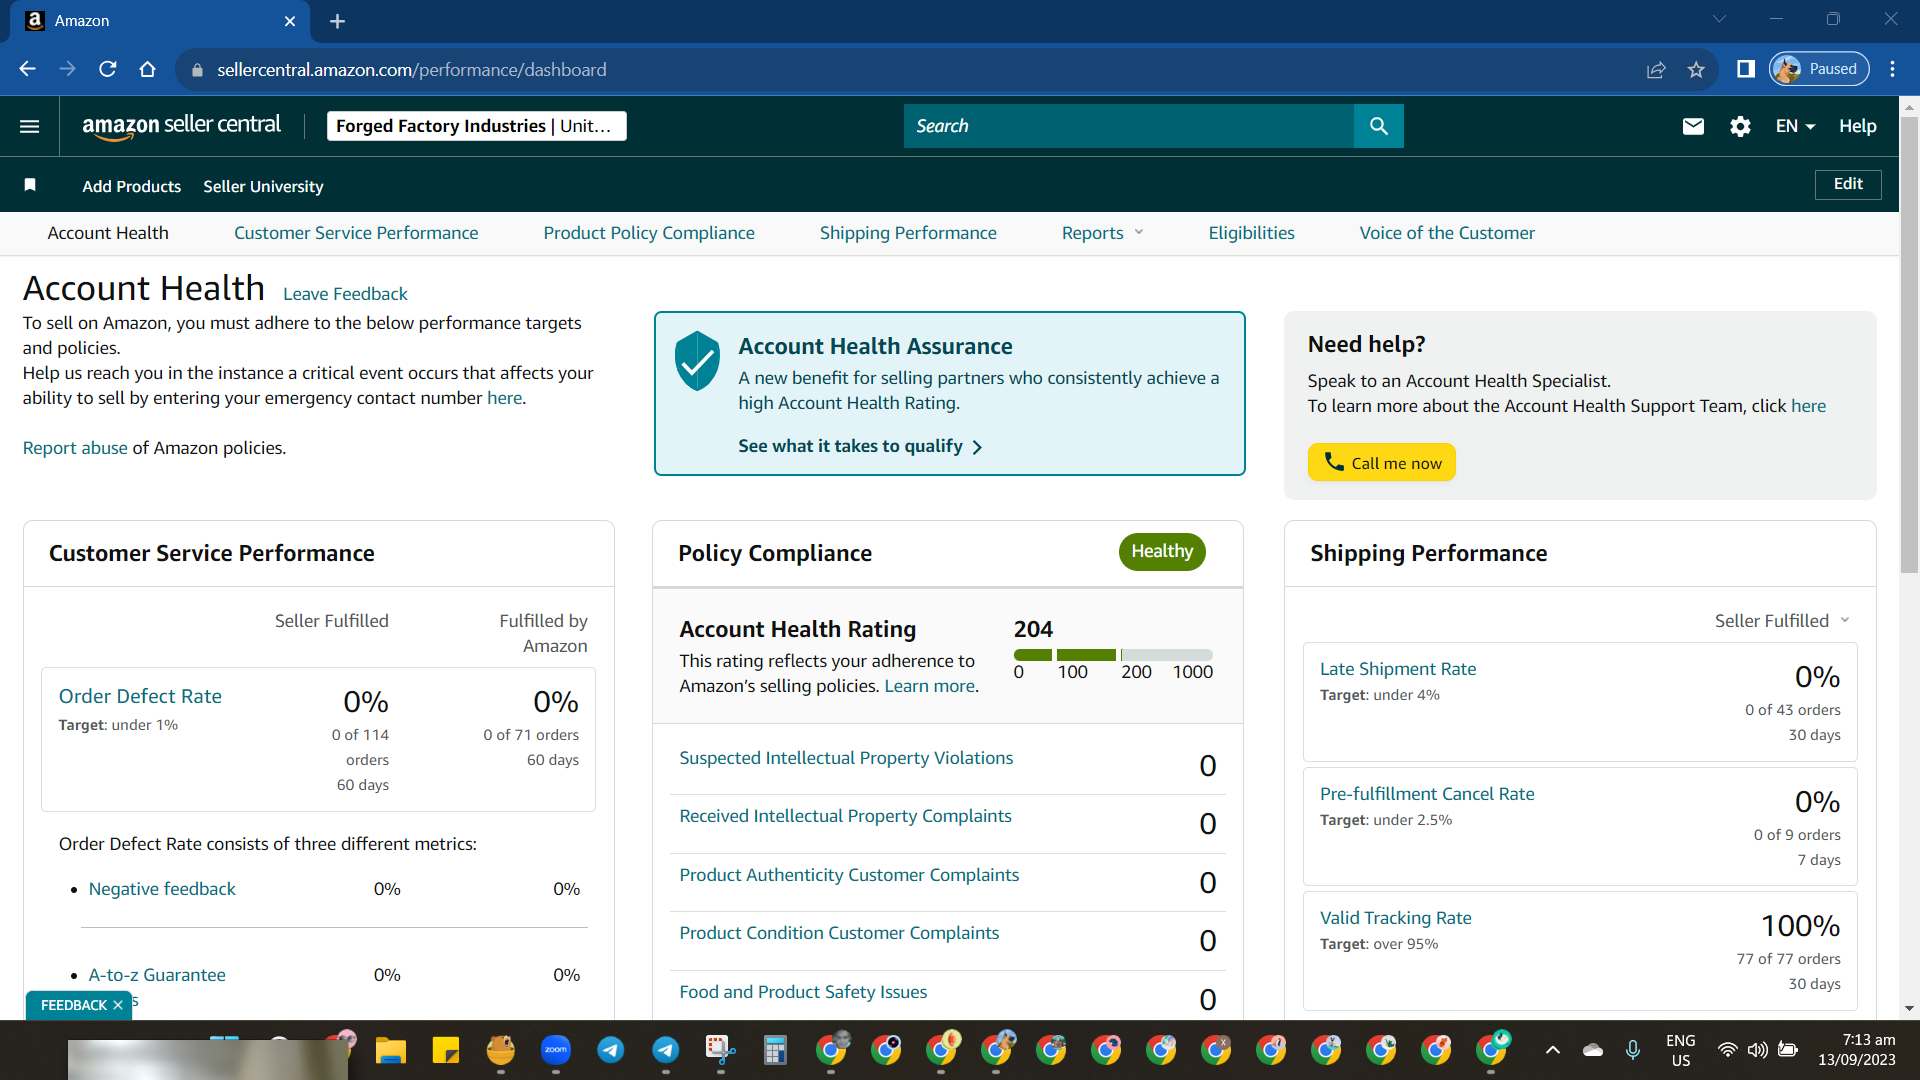Open Food and Product Safety Issues

(x=803, y=992)
